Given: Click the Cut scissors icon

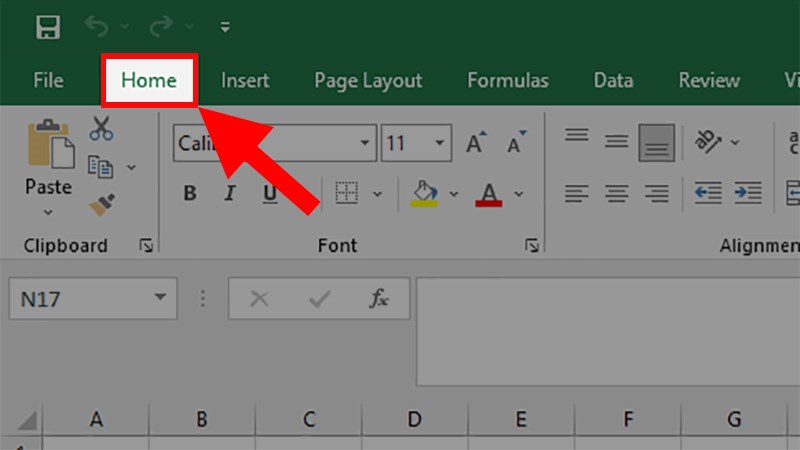Looking at the screenshot, I should [x=101, y=129].
